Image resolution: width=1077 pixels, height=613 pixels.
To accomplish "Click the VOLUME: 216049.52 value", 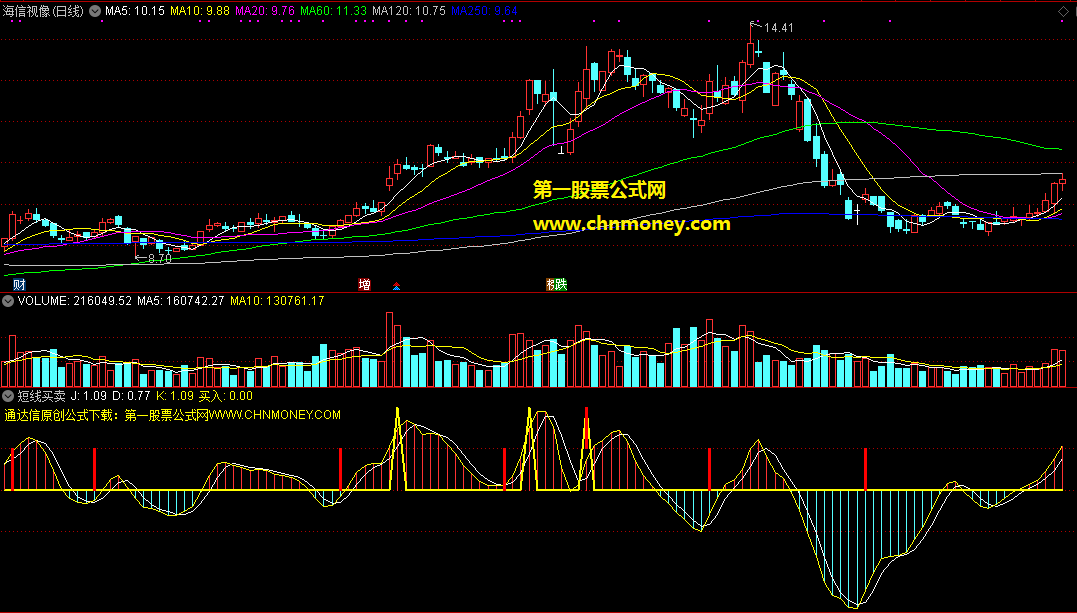I will (x=75, y=301).
